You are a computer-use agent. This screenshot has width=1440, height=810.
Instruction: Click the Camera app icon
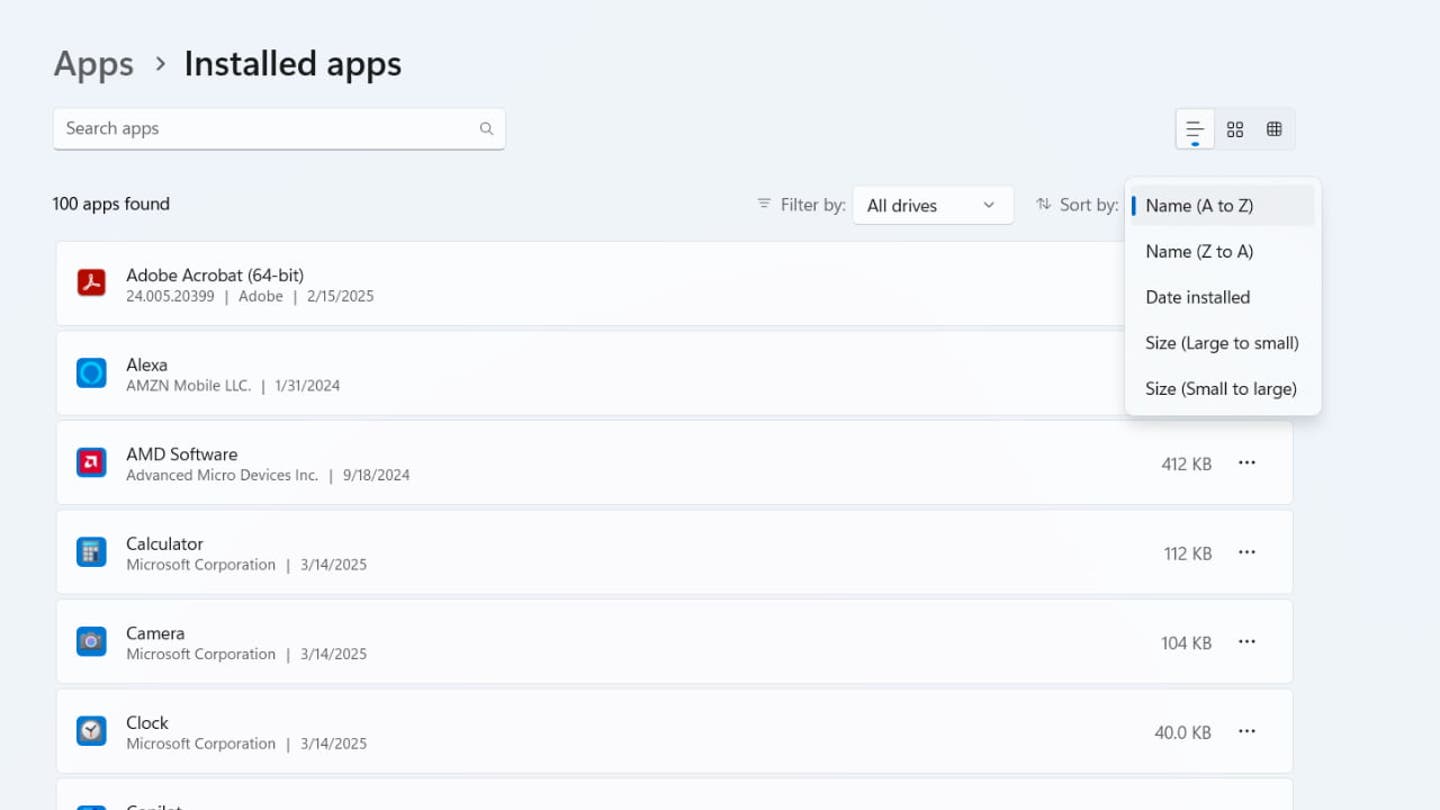[x=91, y=642]
